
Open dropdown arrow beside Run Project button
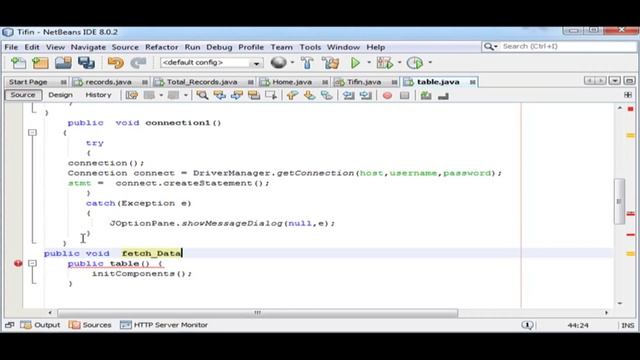[x=369, y=62]
